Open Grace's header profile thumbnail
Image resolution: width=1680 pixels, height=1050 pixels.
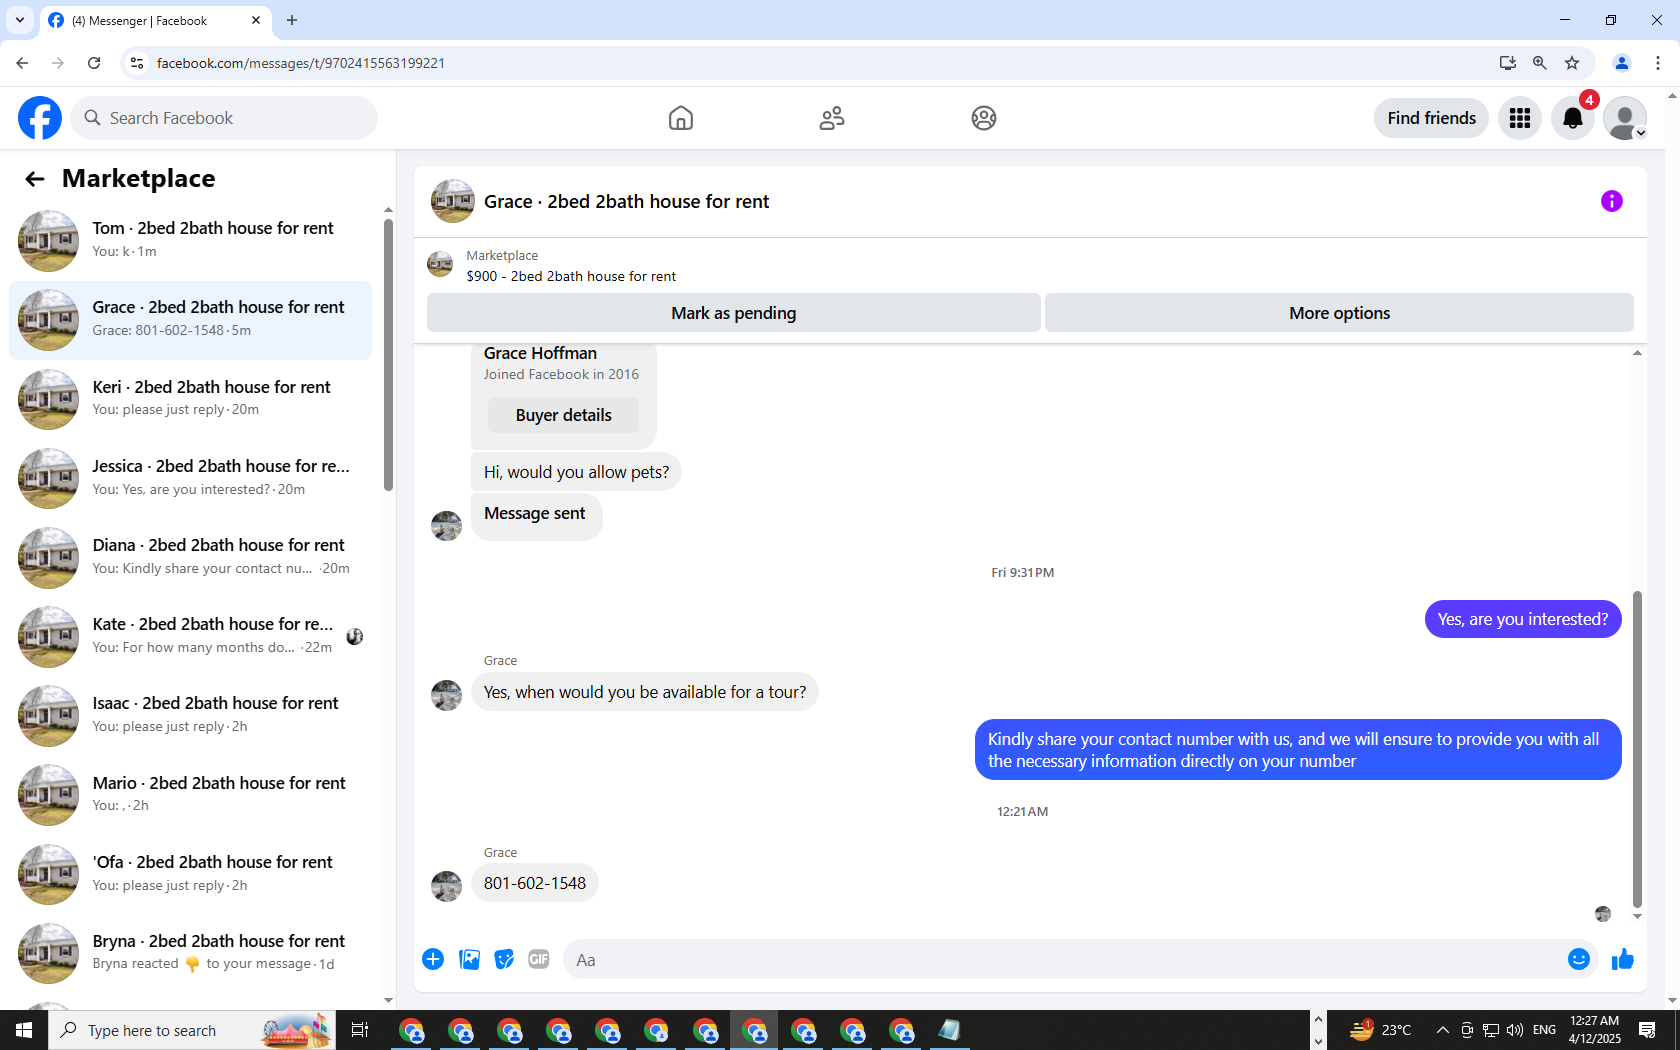click(x=452, y=201)
